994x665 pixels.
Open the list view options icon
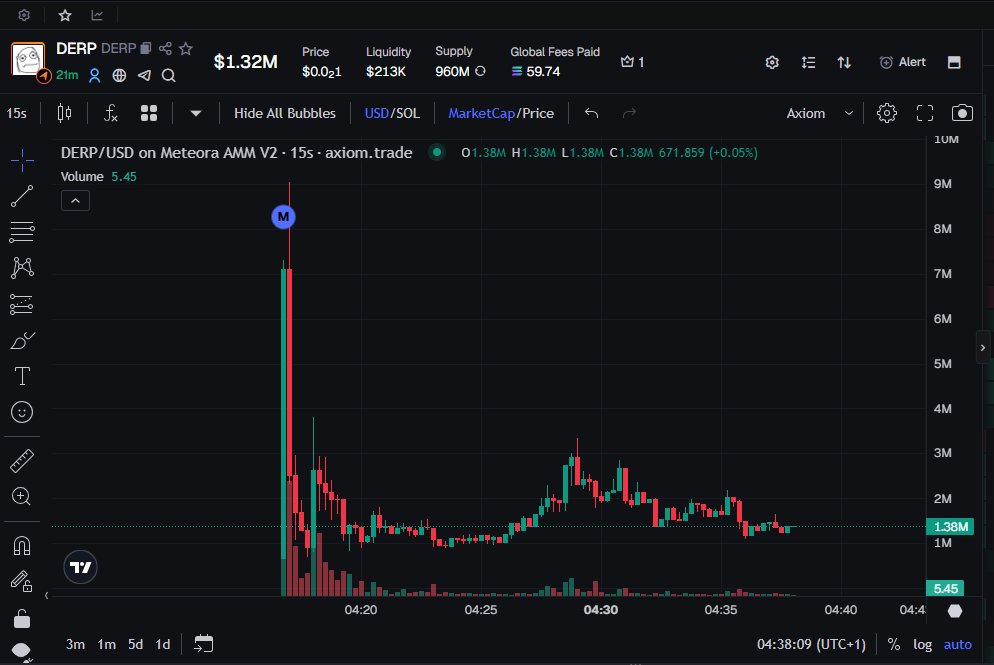(x=808, y=62)
